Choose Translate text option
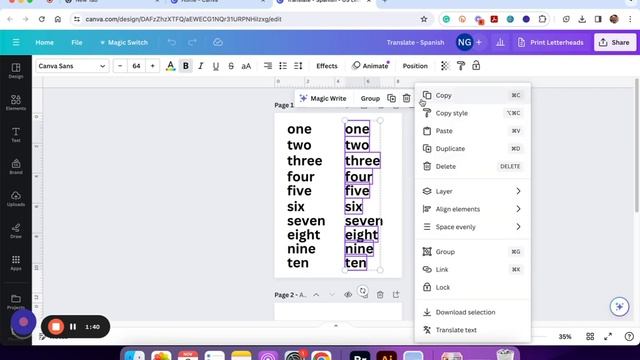This screenshot has width=640, height=360. (473, 330)
